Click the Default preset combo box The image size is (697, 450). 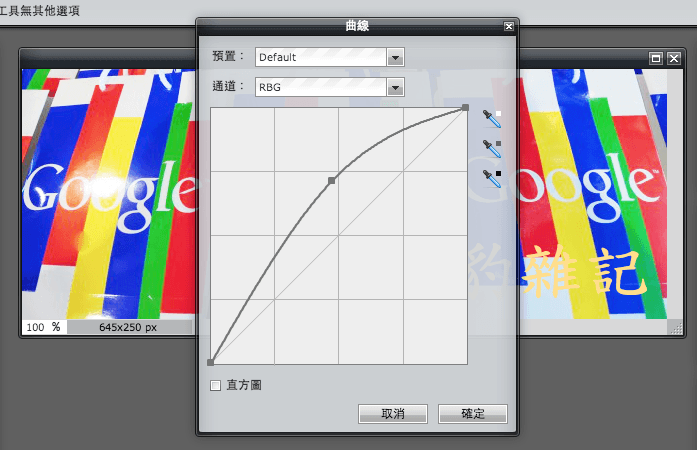click(x=320, y=57)
